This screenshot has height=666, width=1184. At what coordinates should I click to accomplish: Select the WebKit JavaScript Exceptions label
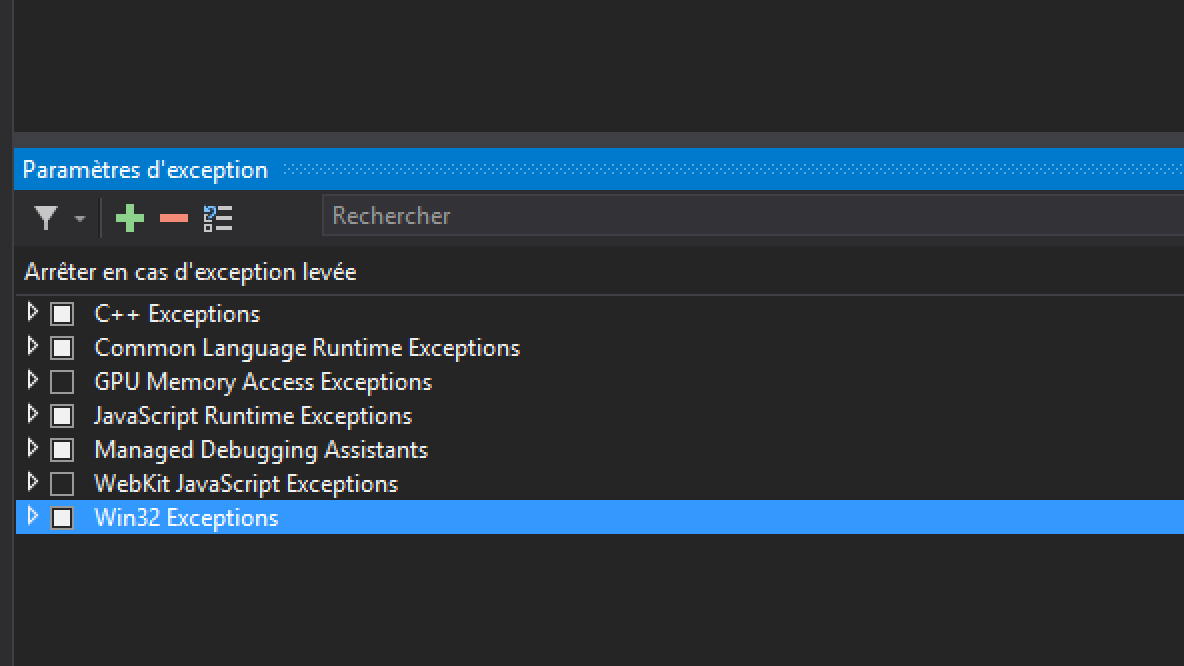coord(246,484)
